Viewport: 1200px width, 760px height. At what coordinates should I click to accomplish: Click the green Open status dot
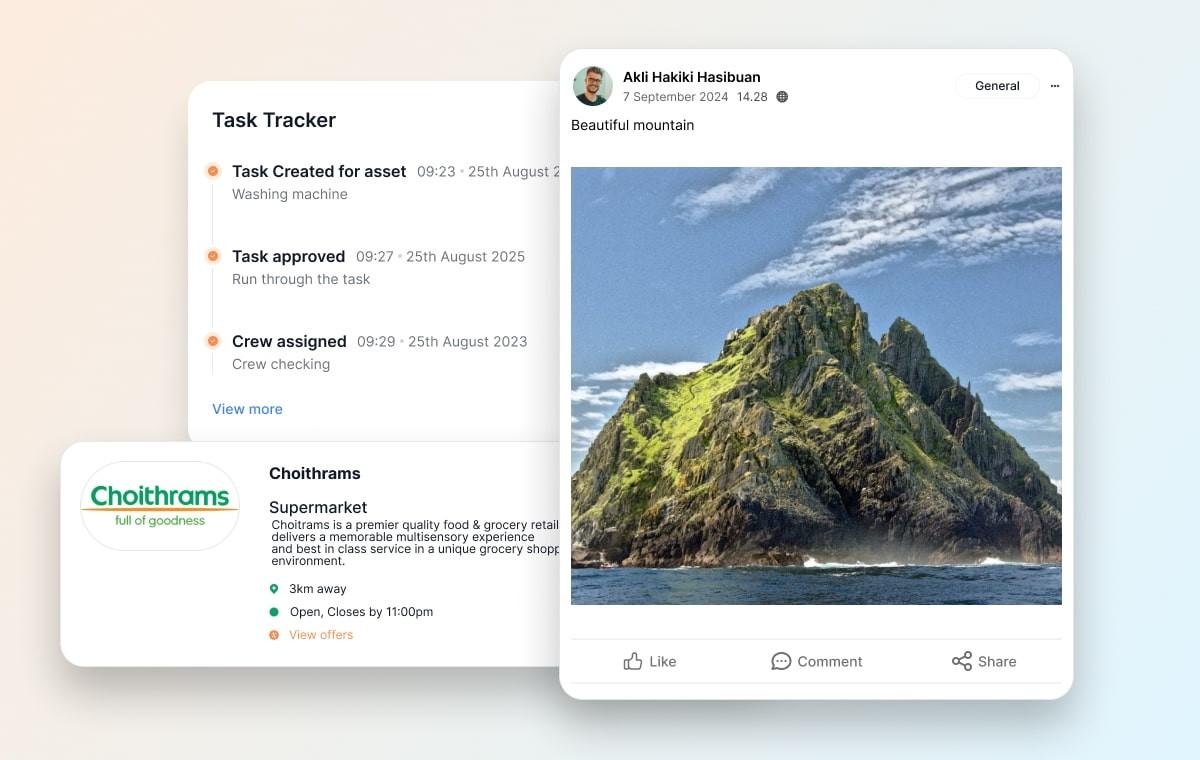pyautogui.click(x=274, y=612)
